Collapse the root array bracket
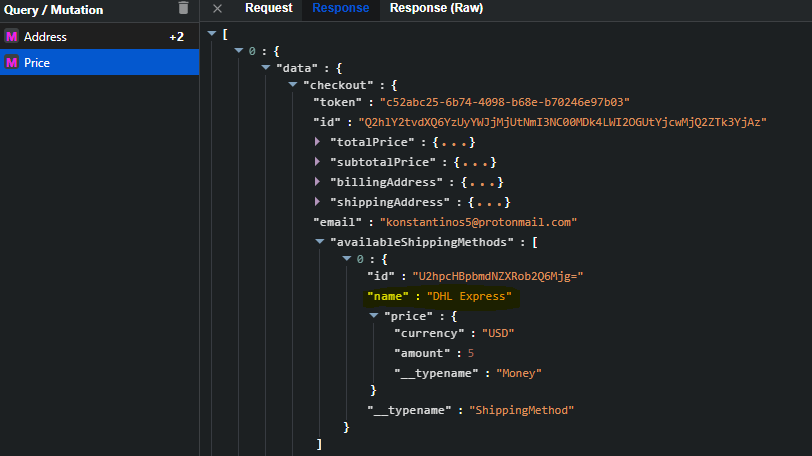Image resolution: width=812 pixels, height=456 pixels. [211, 34]
